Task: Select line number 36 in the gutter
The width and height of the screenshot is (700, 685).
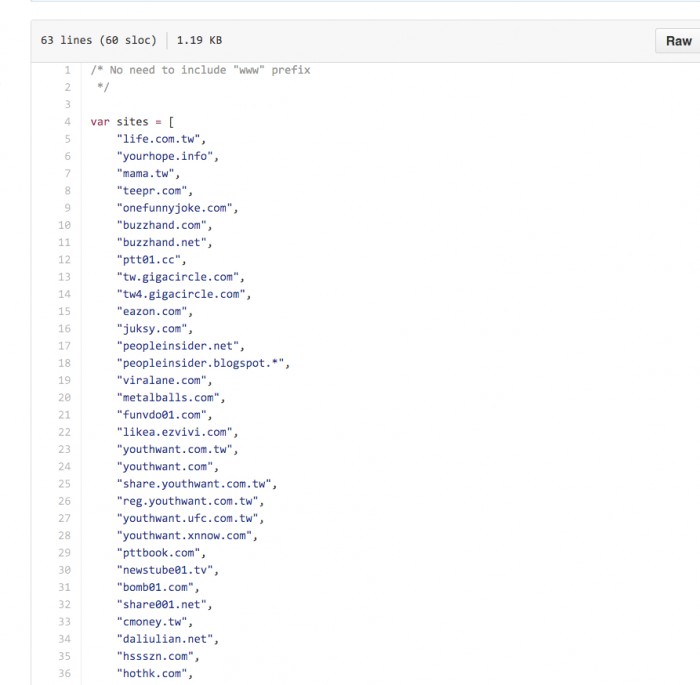Action: 64,674
